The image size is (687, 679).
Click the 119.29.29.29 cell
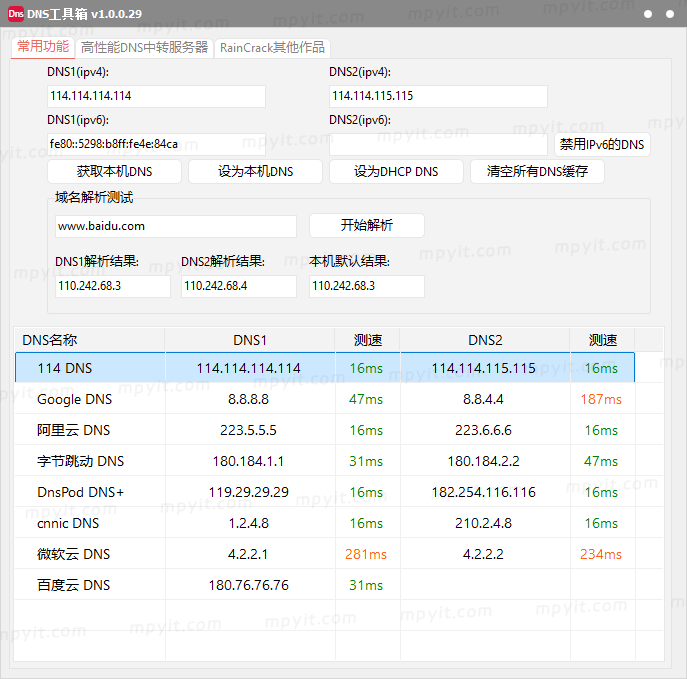248,492
